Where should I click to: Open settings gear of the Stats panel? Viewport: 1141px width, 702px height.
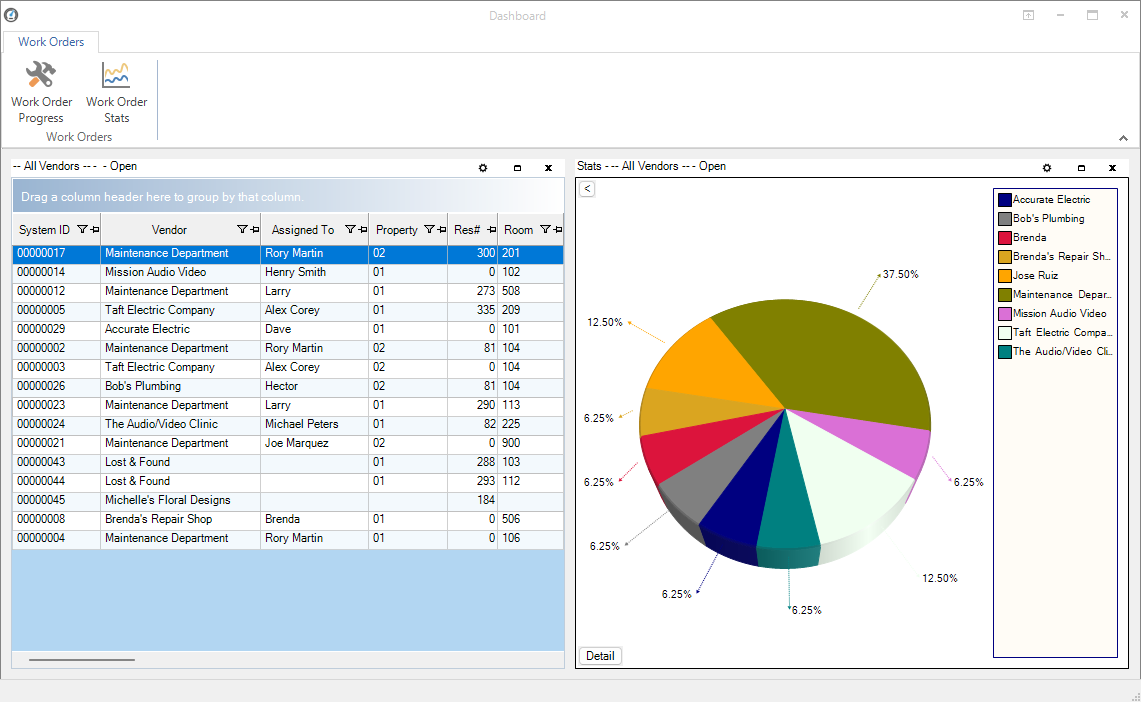pyautogui.click(x=1046, y=167)
